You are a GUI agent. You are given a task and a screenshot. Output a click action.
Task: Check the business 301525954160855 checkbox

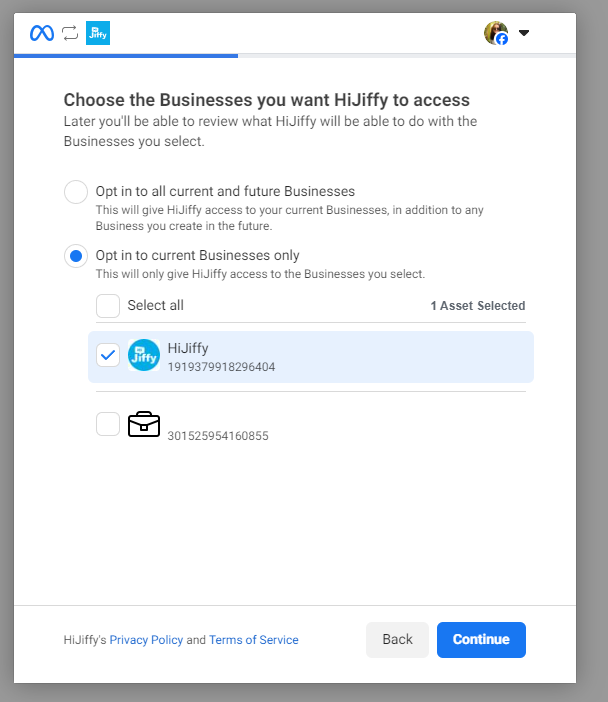(x=108, y=424)
